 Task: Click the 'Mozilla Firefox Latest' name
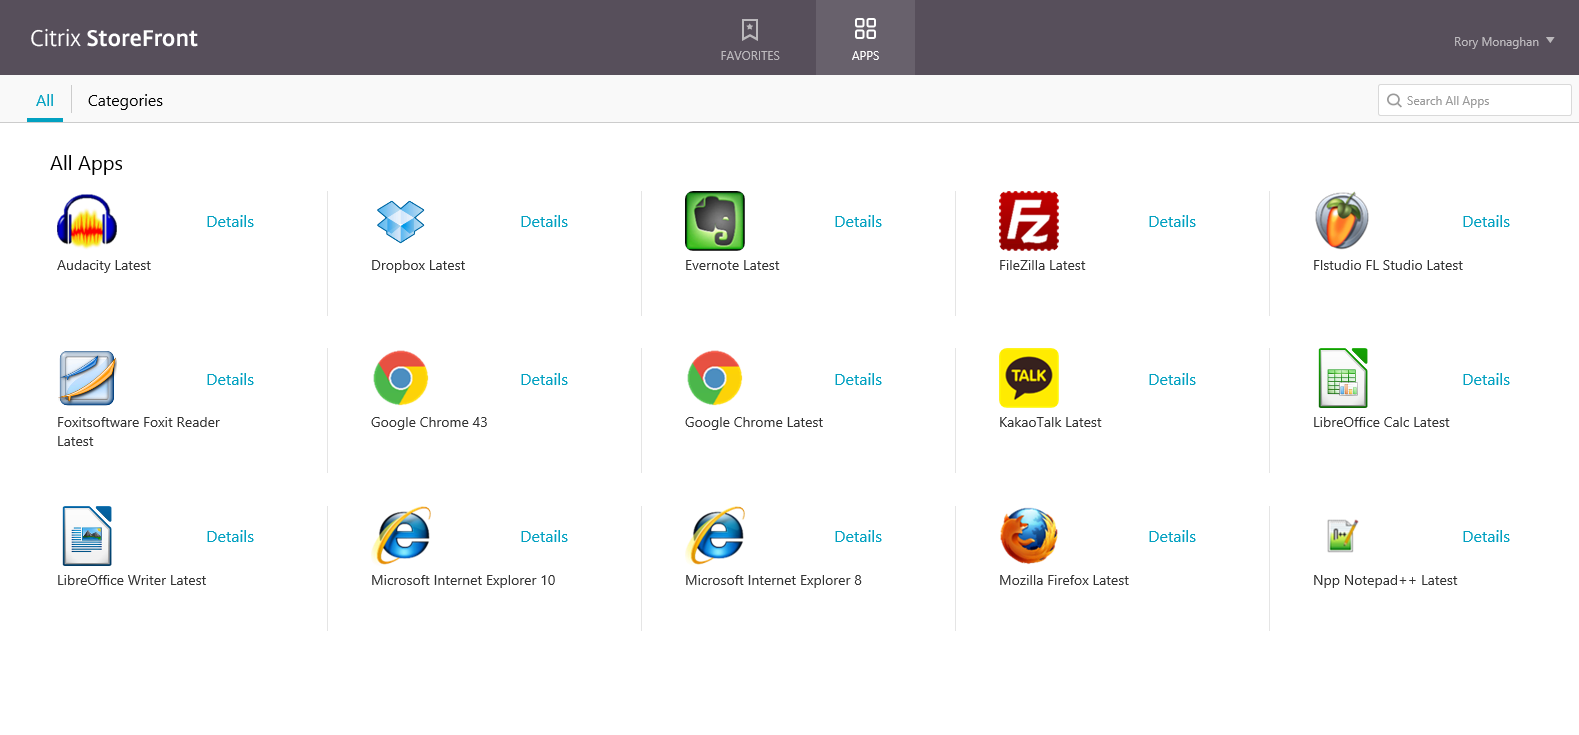(x=1064, y=580)
